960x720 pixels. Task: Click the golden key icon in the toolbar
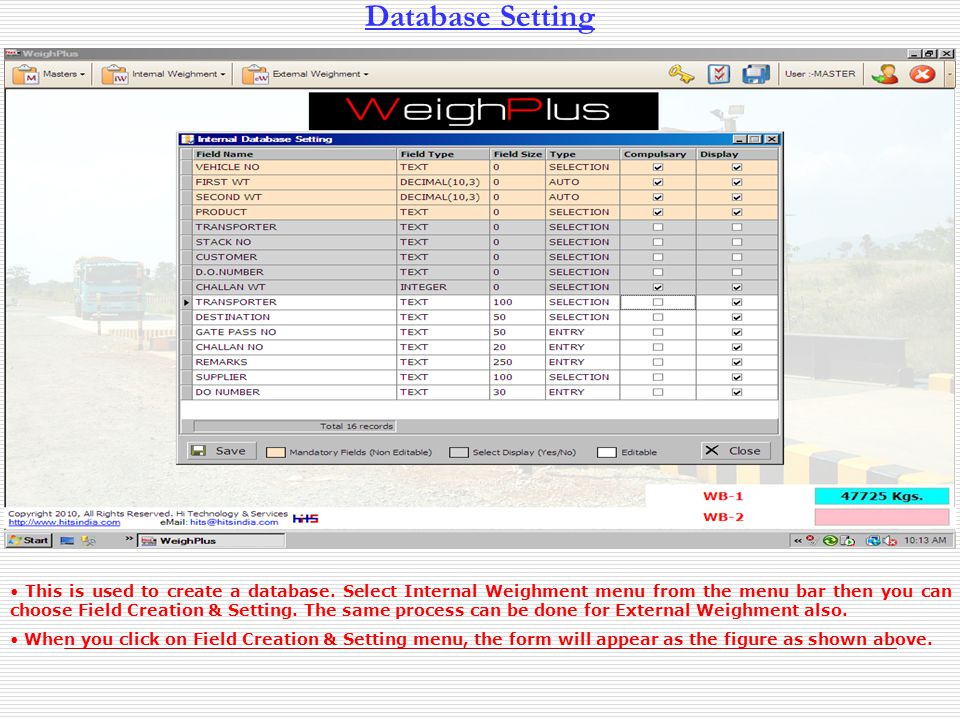click(x=681, y=74)
